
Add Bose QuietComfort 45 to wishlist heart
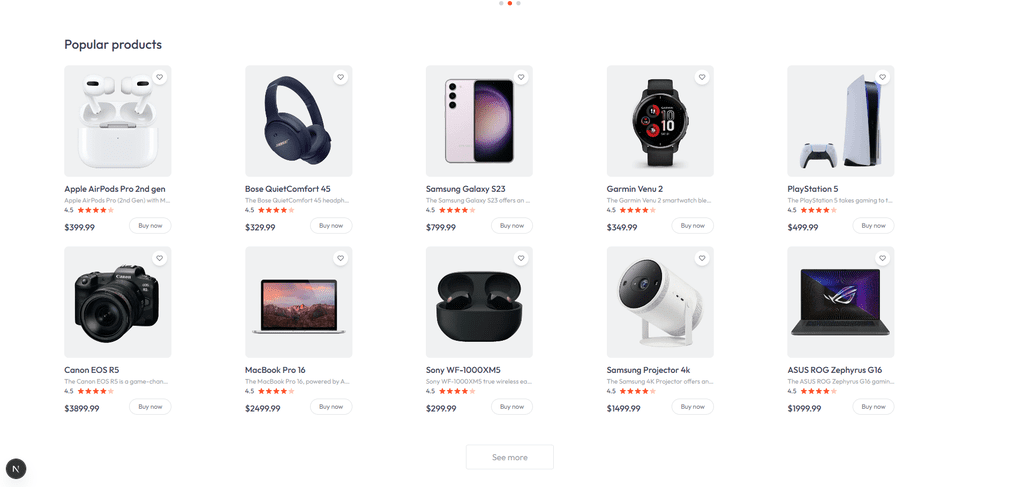tap(340, 77)
